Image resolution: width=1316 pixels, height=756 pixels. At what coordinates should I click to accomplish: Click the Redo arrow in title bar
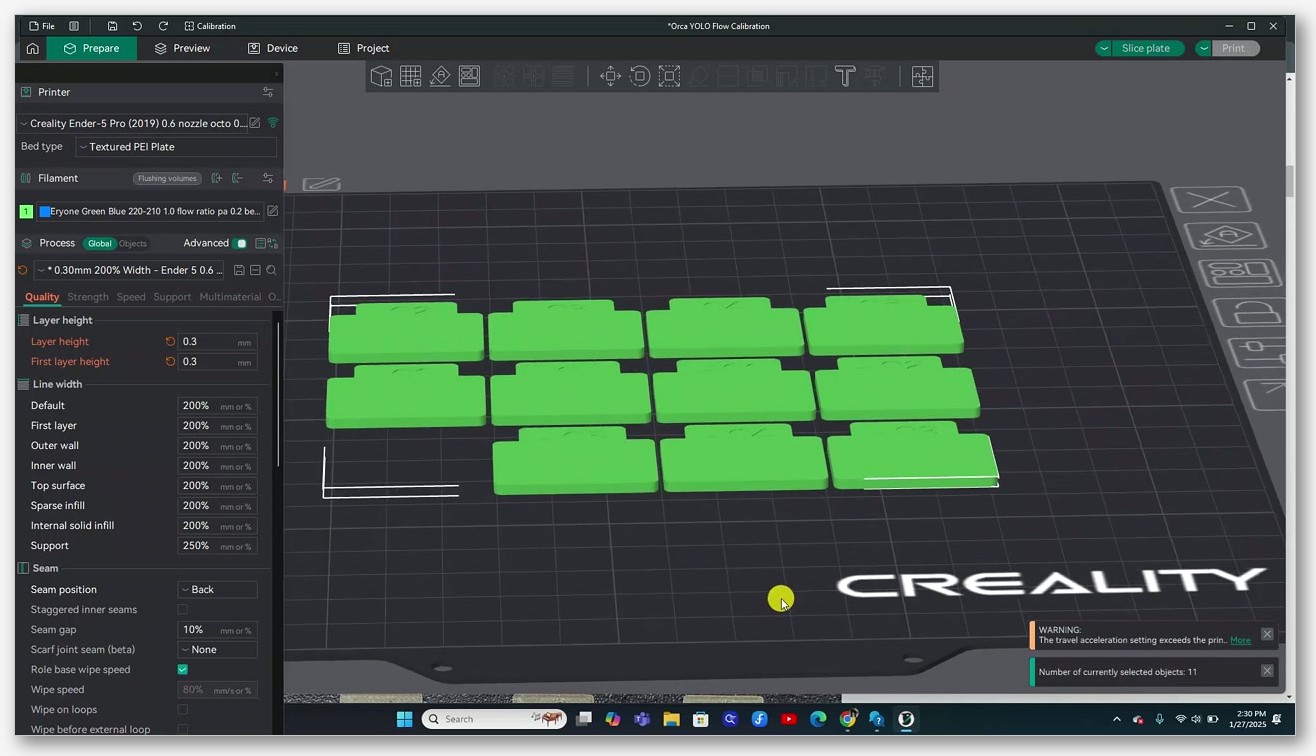click(x=163, y=26)
